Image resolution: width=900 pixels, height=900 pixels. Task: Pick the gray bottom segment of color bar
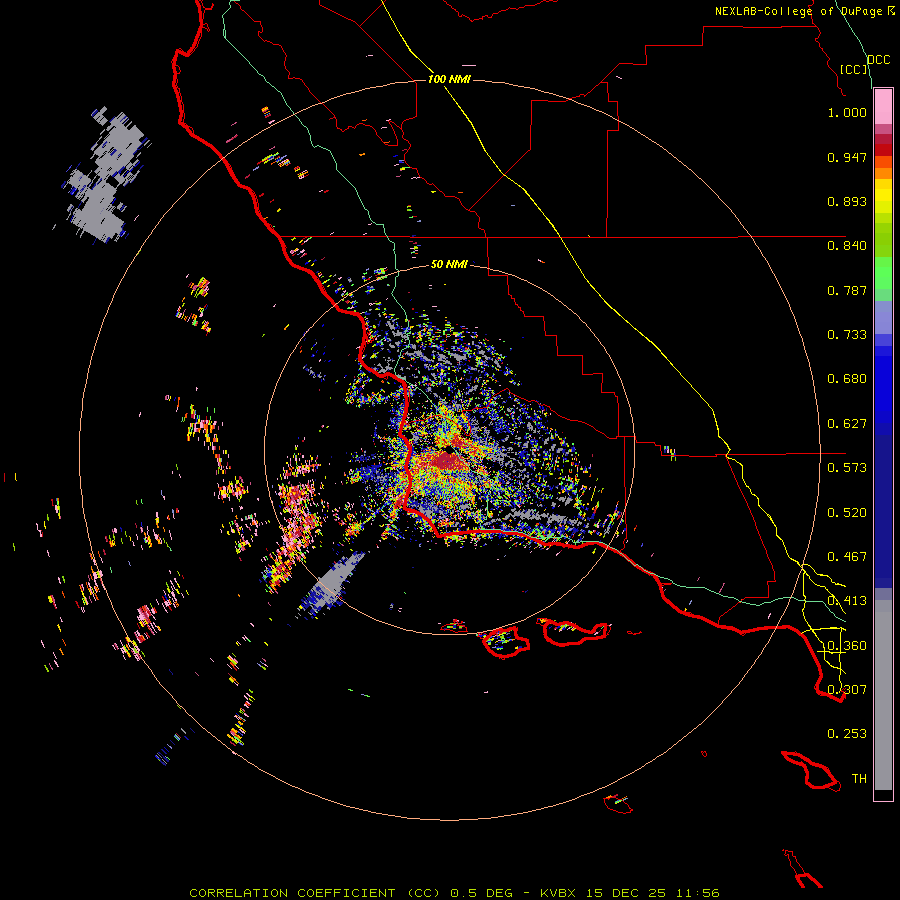(x=883, y=695)
